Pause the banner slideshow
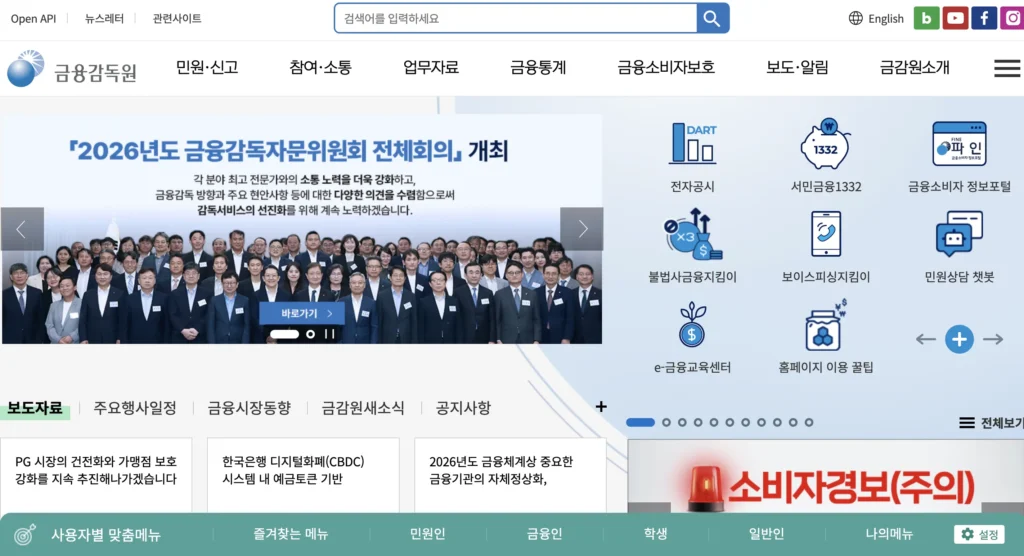Image resolution: width=1024 pixels, height=556 pixels. tap(330, 334)
